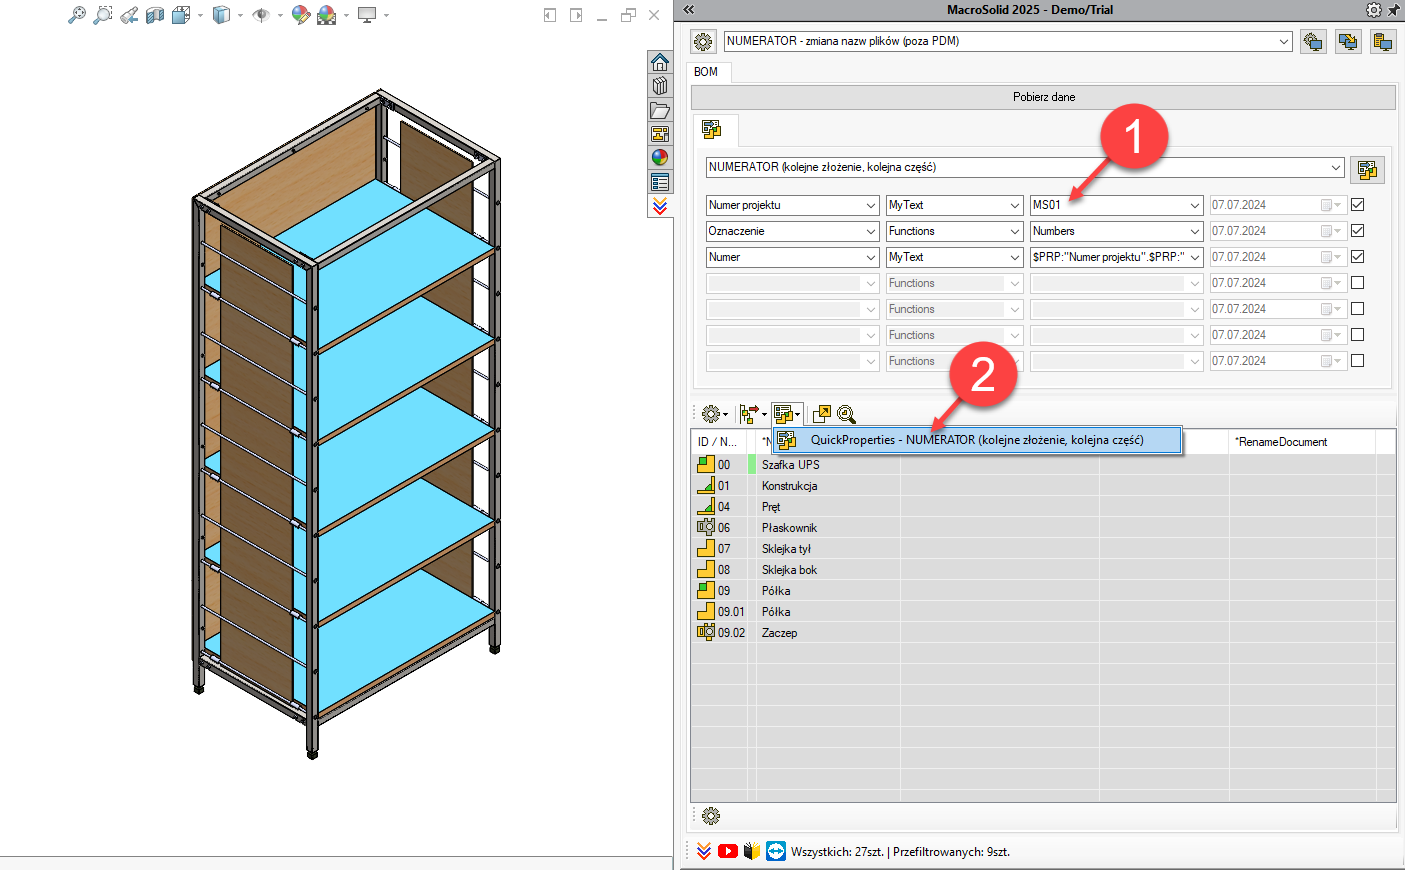Click the second icon right of the NUMERATOR profile
Viewport: 1405px width, 870px height.
tap(1348, 41)
